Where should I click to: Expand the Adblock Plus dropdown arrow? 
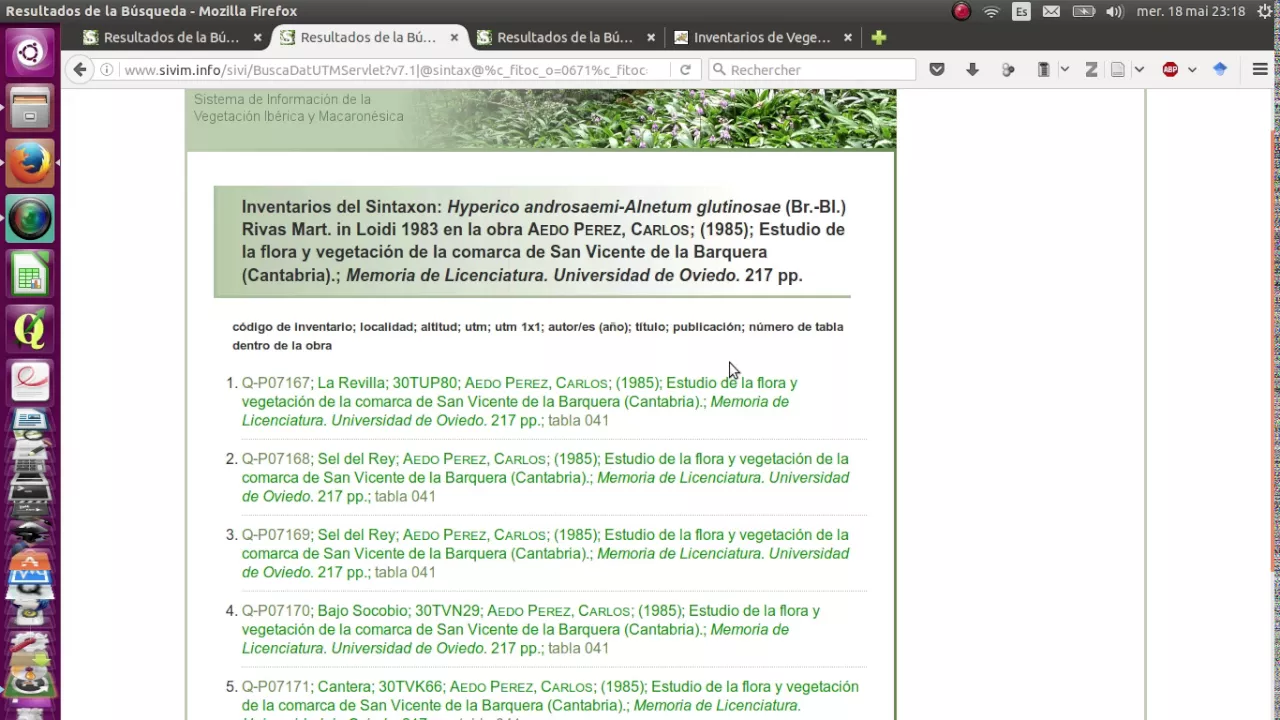pyautogui.click(x=1192, y=70)
